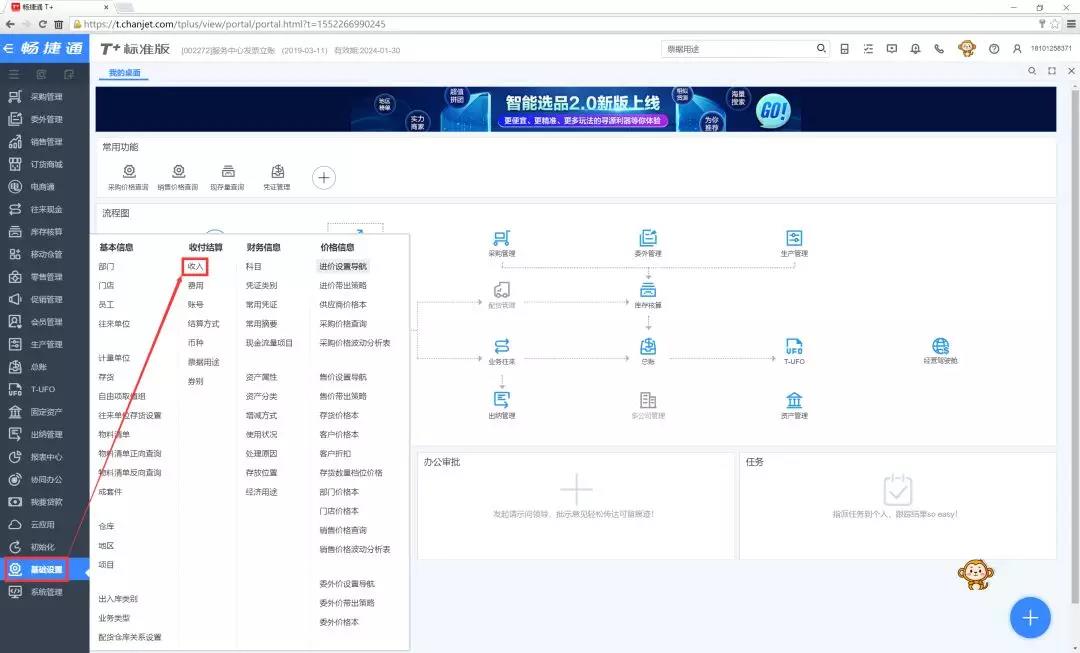Open 电商通 in the left sidebar
Screen dimensions: 1080x653
(x=41, y=187)
